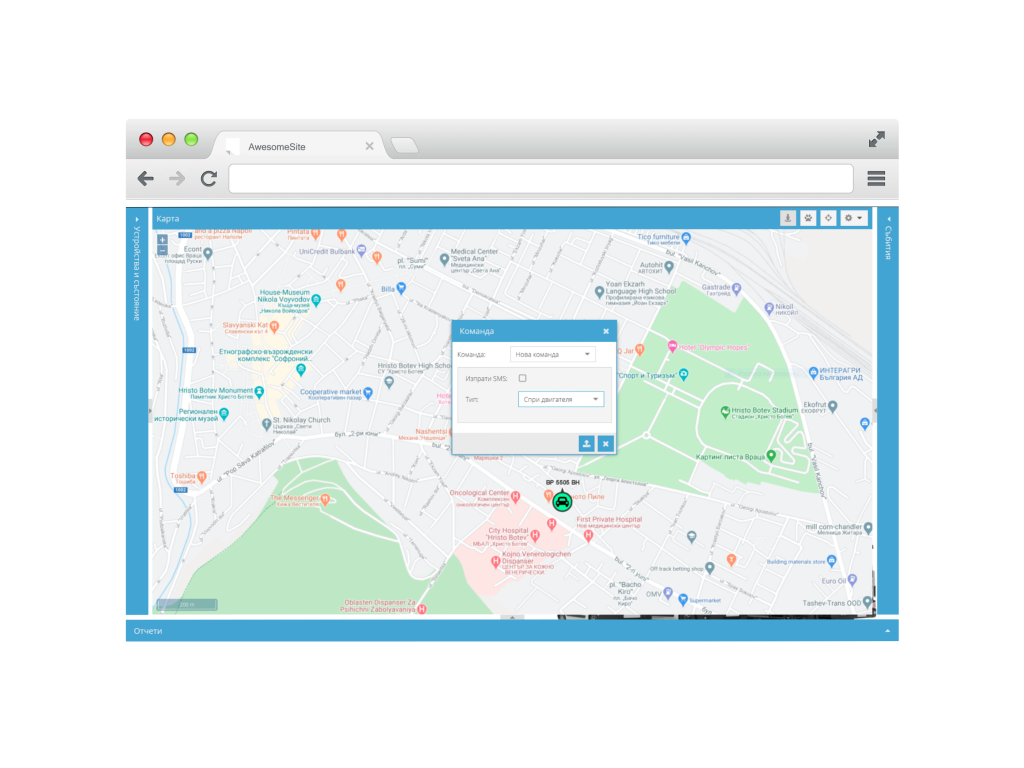
Task: Click the Toshiba restaurant pin on the map
Action: click(x=202, y=477)
